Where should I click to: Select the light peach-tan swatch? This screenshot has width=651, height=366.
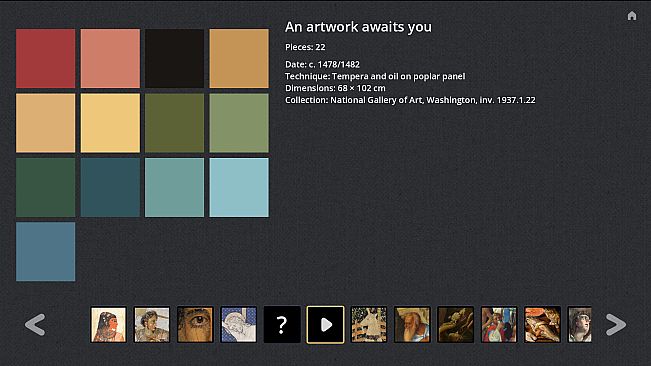(46, 123)
